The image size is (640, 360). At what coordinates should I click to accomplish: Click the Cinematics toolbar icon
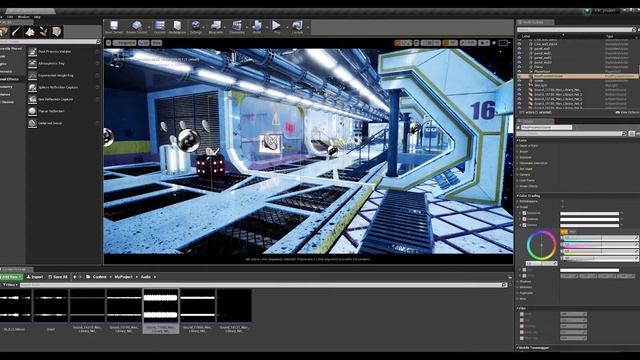click(237, 27)
